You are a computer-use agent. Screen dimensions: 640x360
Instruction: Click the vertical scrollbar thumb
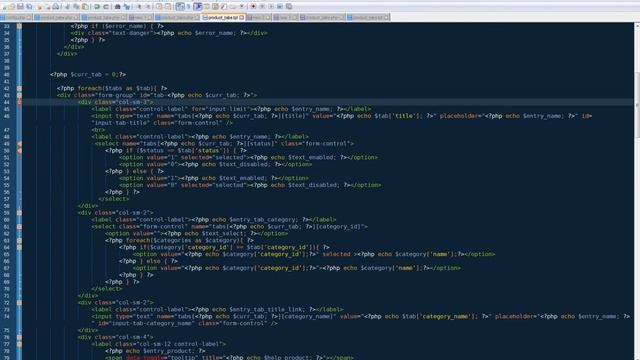pos(637,104)
